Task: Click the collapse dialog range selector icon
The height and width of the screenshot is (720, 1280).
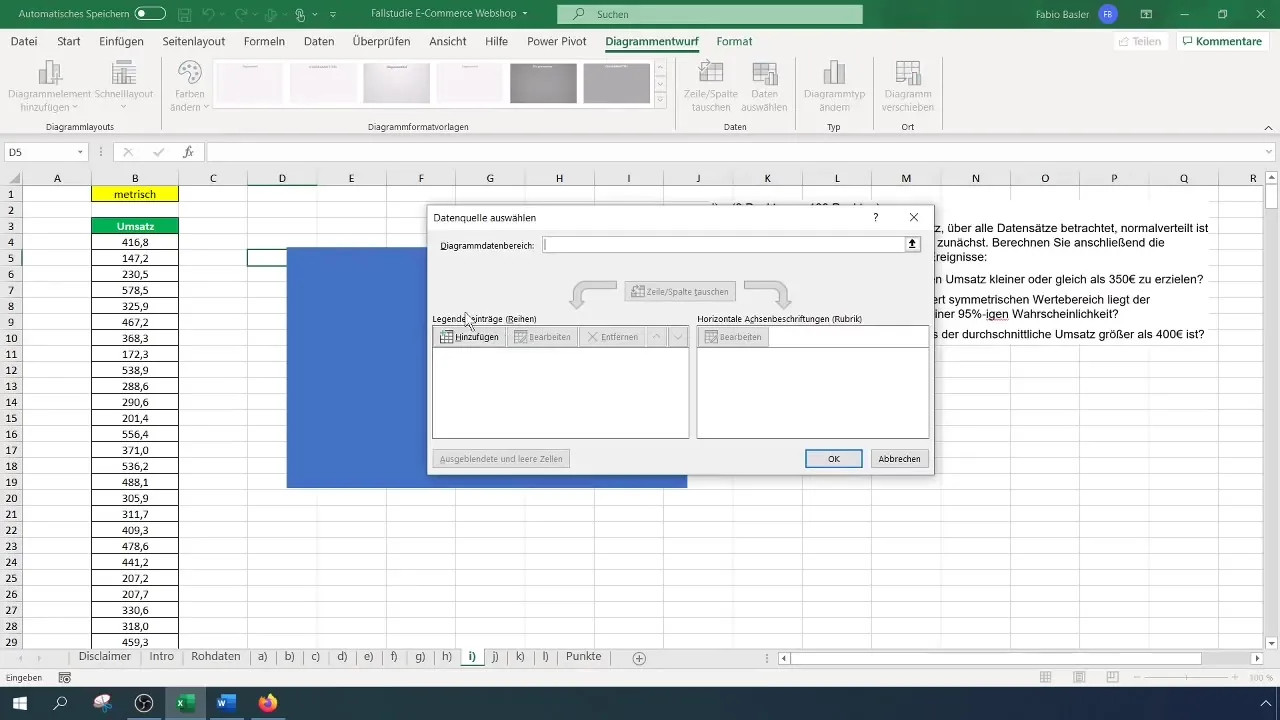Action: (x=912, y=245)
